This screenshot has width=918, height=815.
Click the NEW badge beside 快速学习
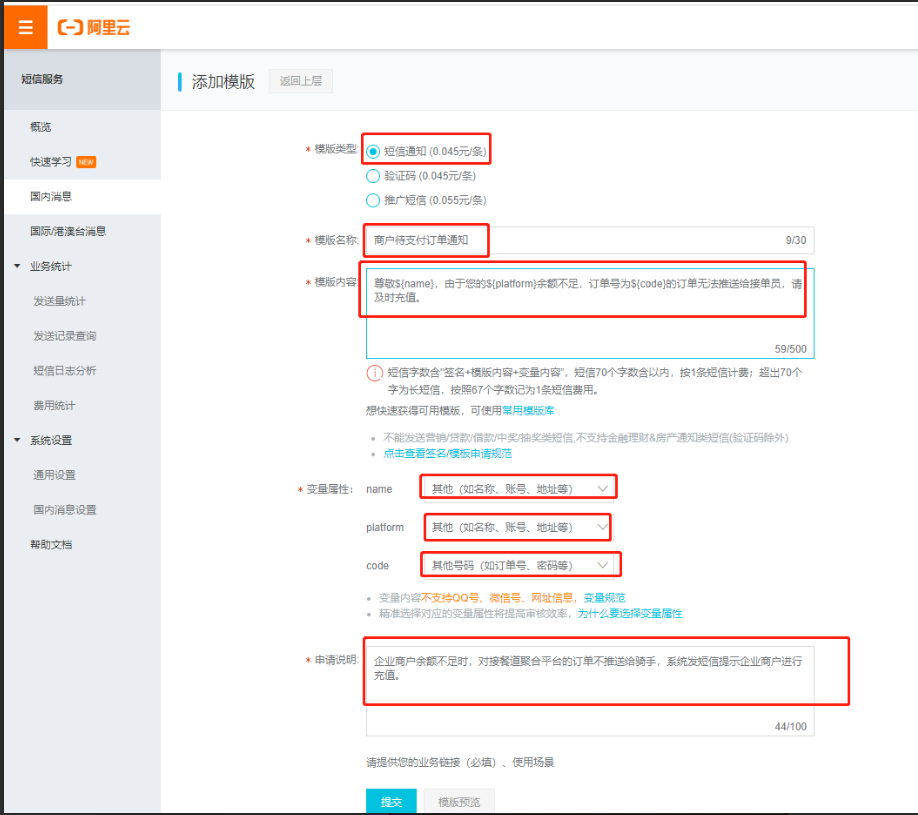pyautogui.click(x=86, y=162)
